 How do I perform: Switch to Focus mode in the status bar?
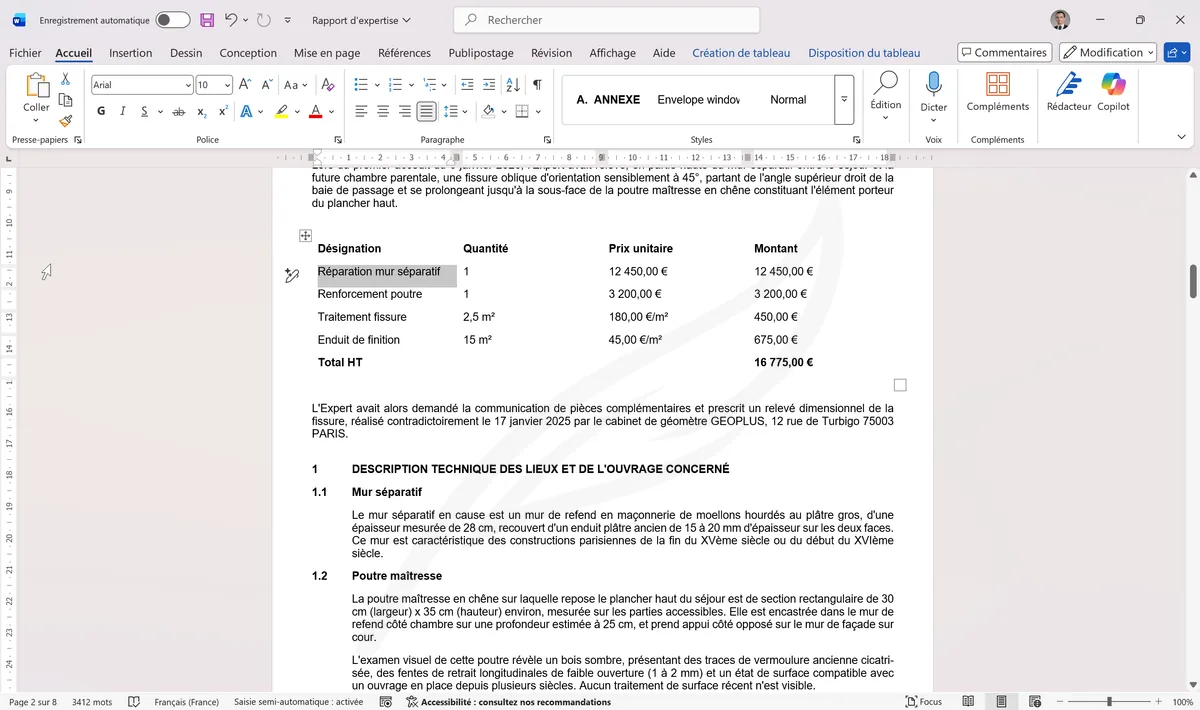pos(922,701)
